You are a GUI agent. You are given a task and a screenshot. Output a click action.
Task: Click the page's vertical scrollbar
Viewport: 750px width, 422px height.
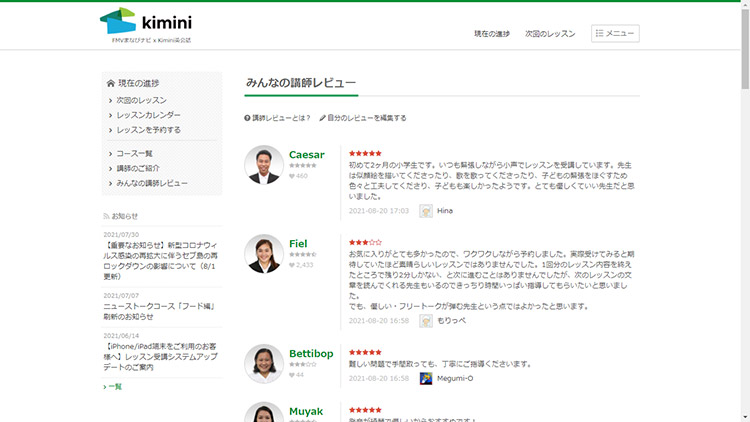click(x=745, y=48)
